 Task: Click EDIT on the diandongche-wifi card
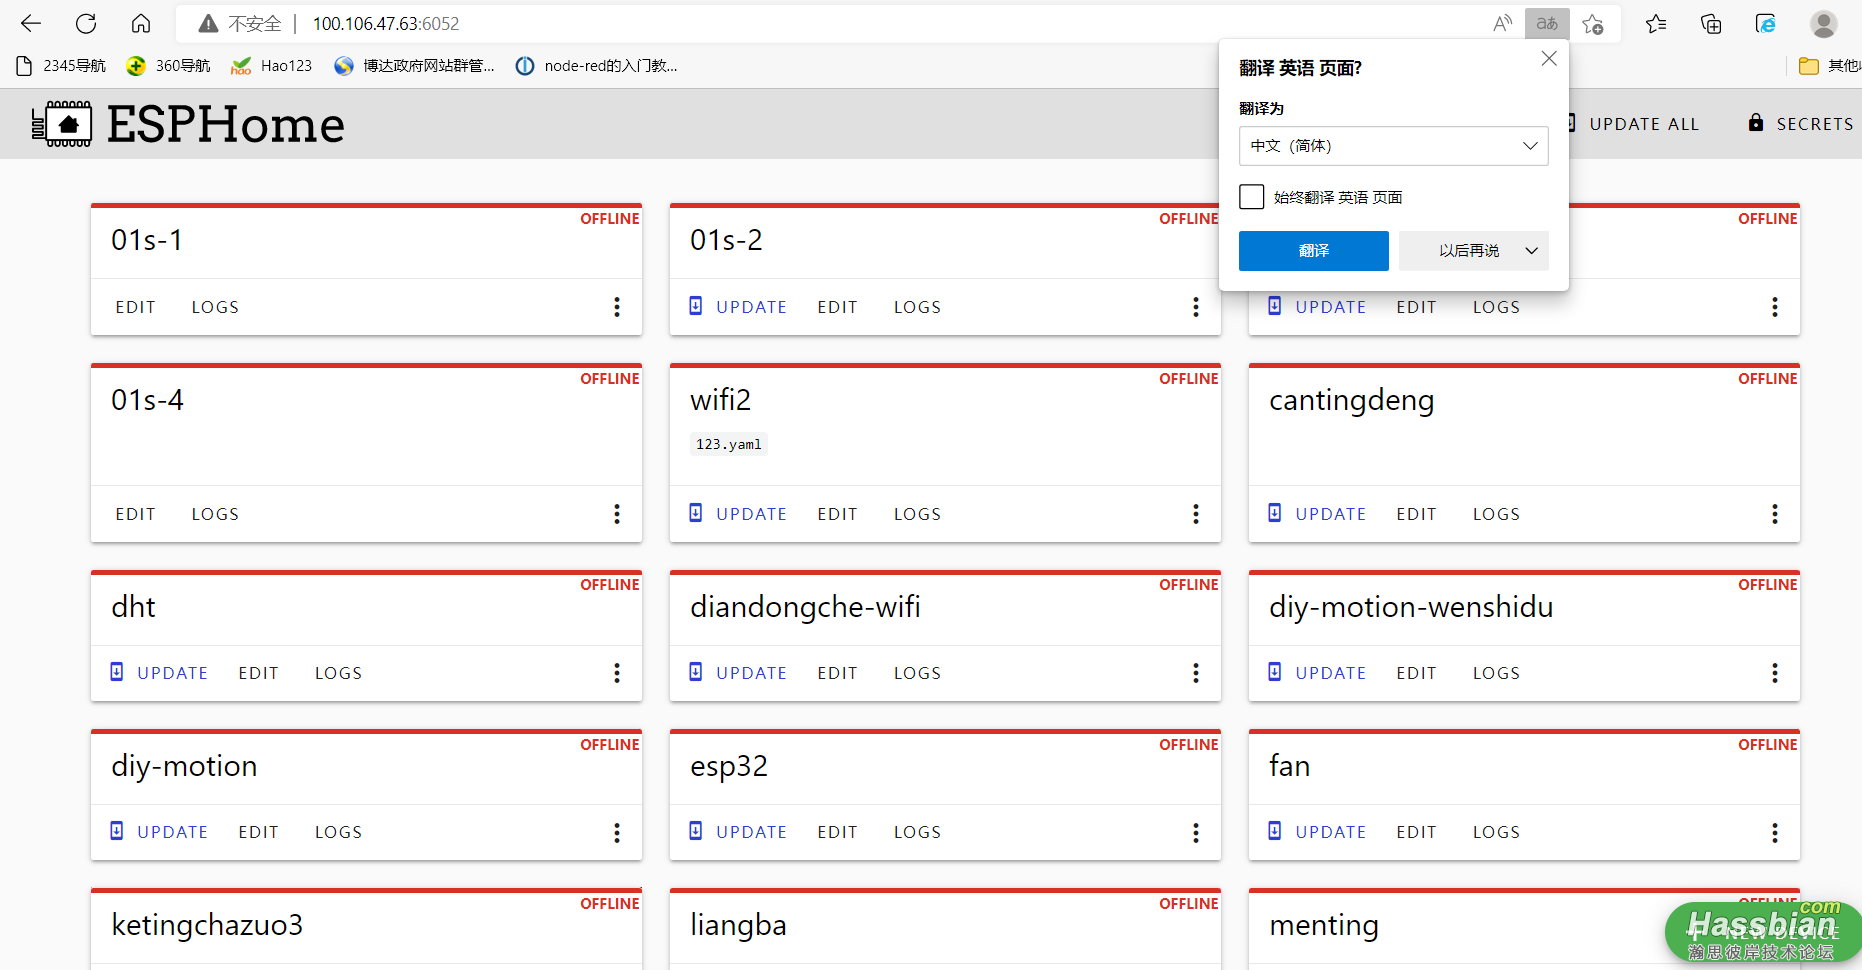838,673
